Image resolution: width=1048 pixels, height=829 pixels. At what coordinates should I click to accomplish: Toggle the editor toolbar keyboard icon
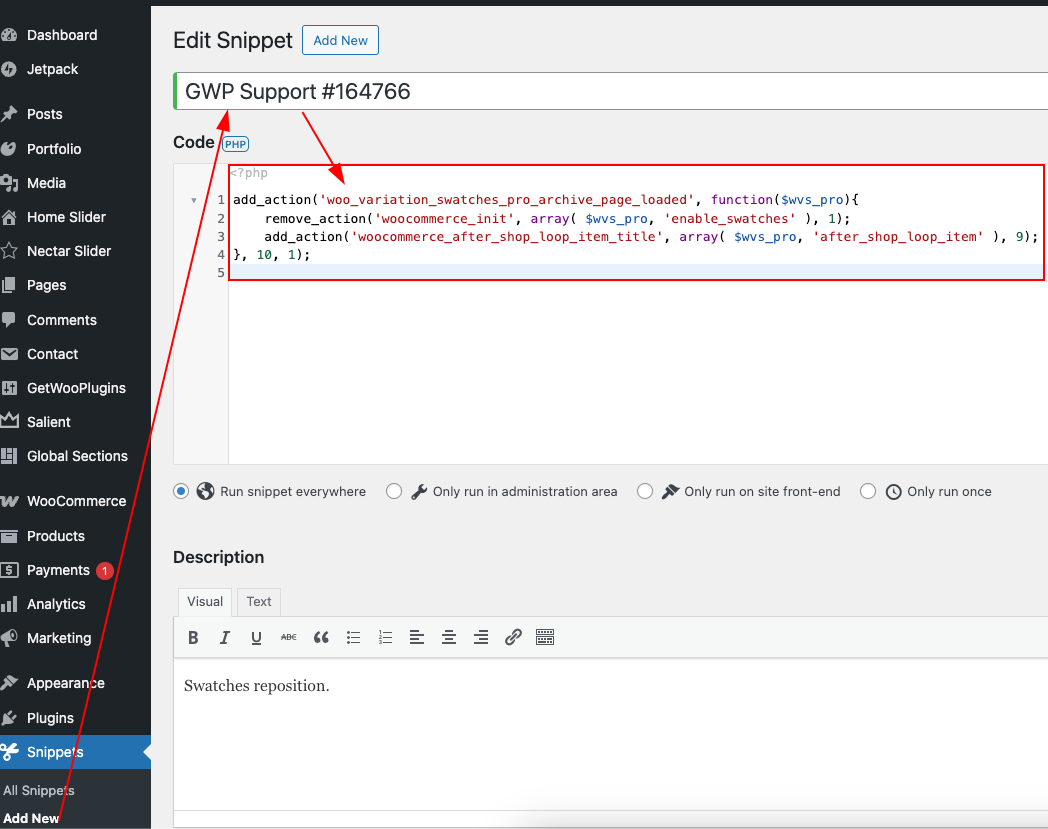(x=545, y=638)
